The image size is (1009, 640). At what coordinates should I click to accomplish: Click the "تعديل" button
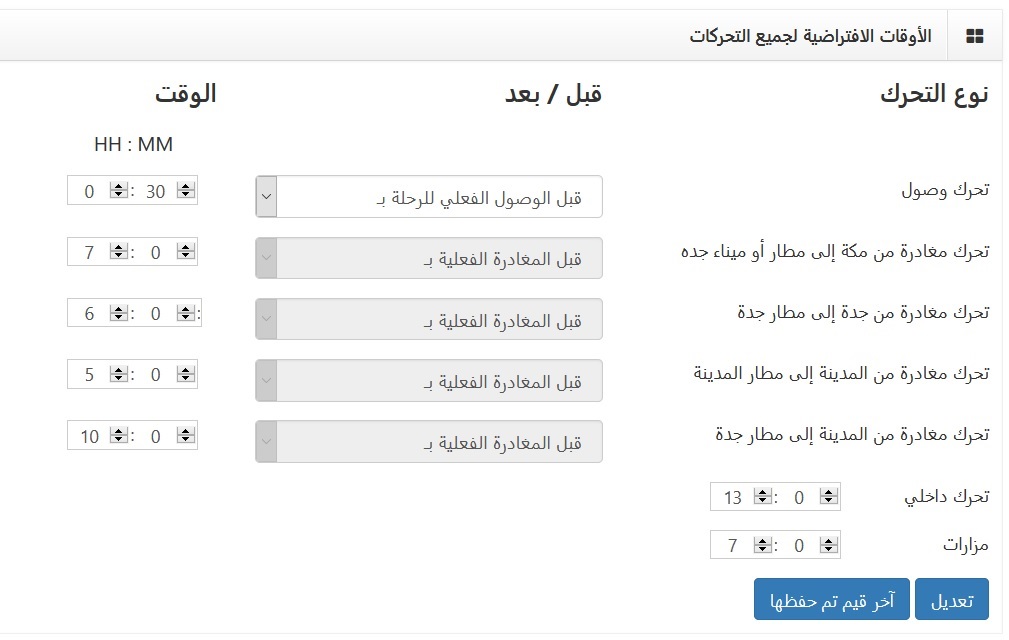(952, 599)
